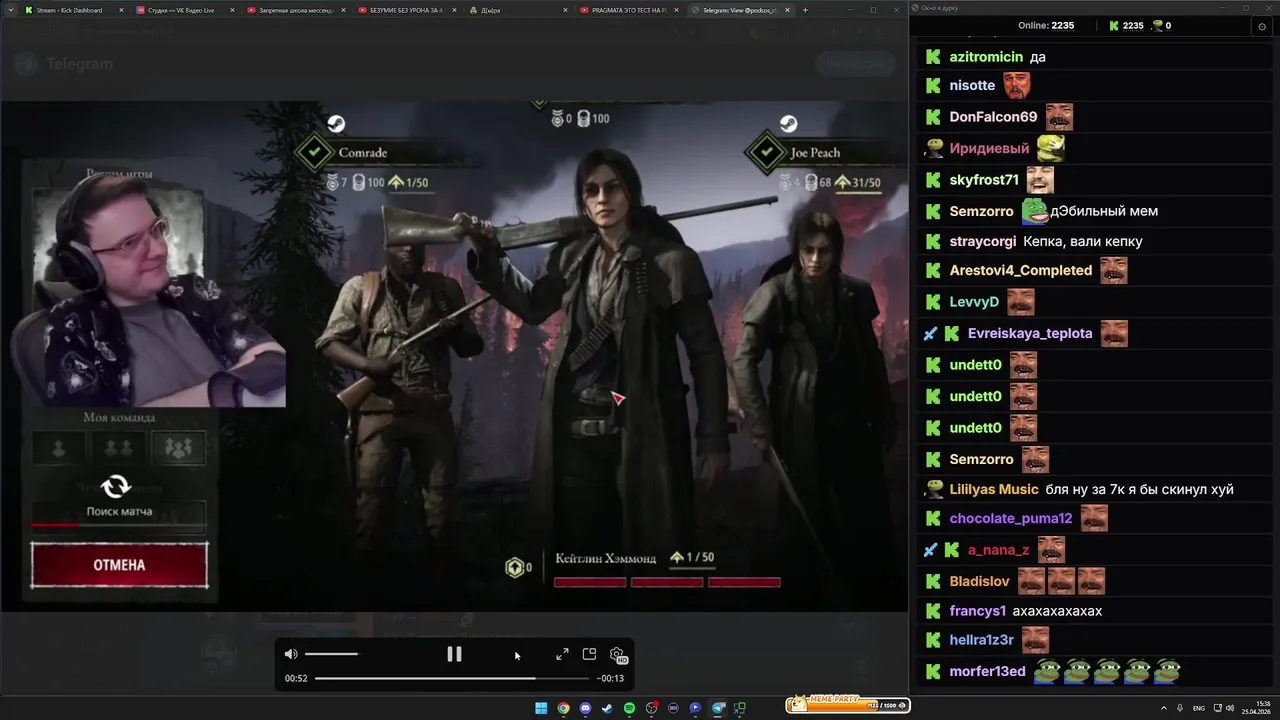Switch to Запретная школа мессенд browser tab
The image size is (1280, 720).
[x=297, y=10]
